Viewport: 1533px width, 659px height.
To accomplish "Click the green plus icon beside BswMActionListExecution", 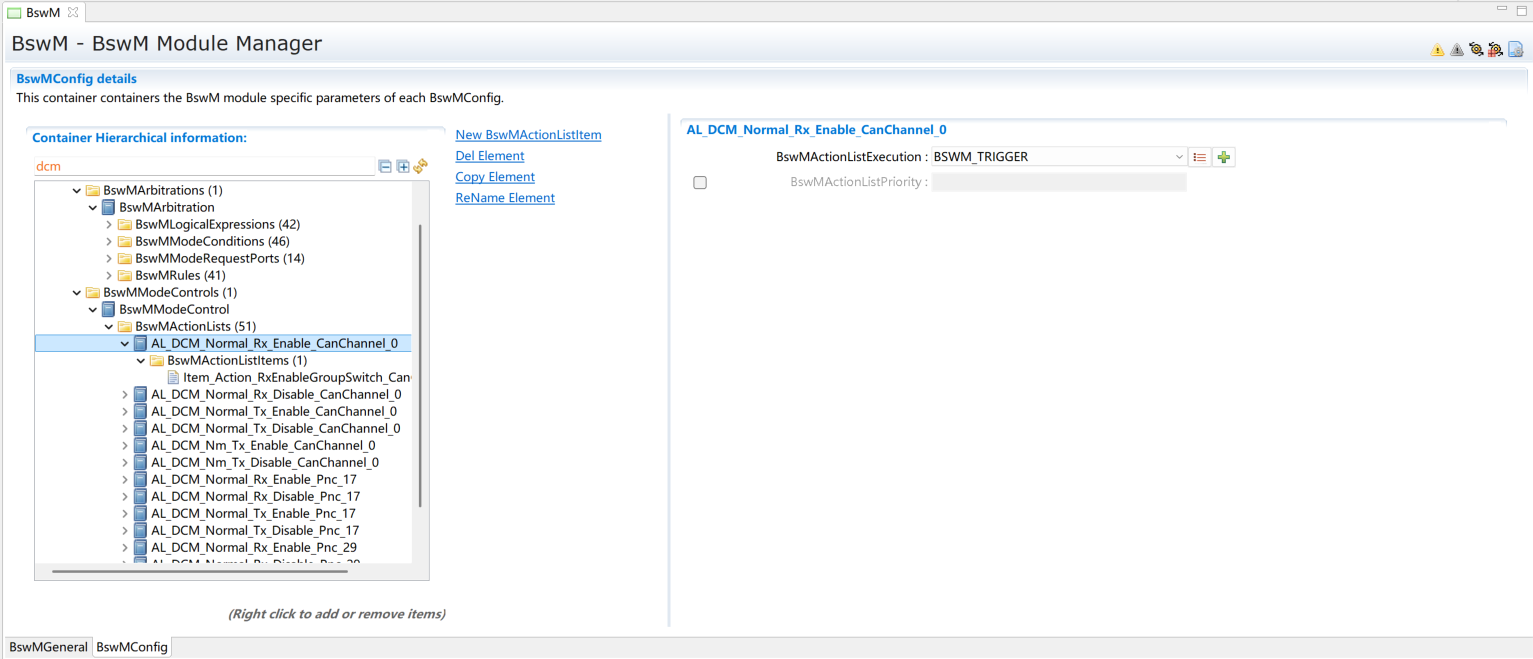I will (1223, 157).
